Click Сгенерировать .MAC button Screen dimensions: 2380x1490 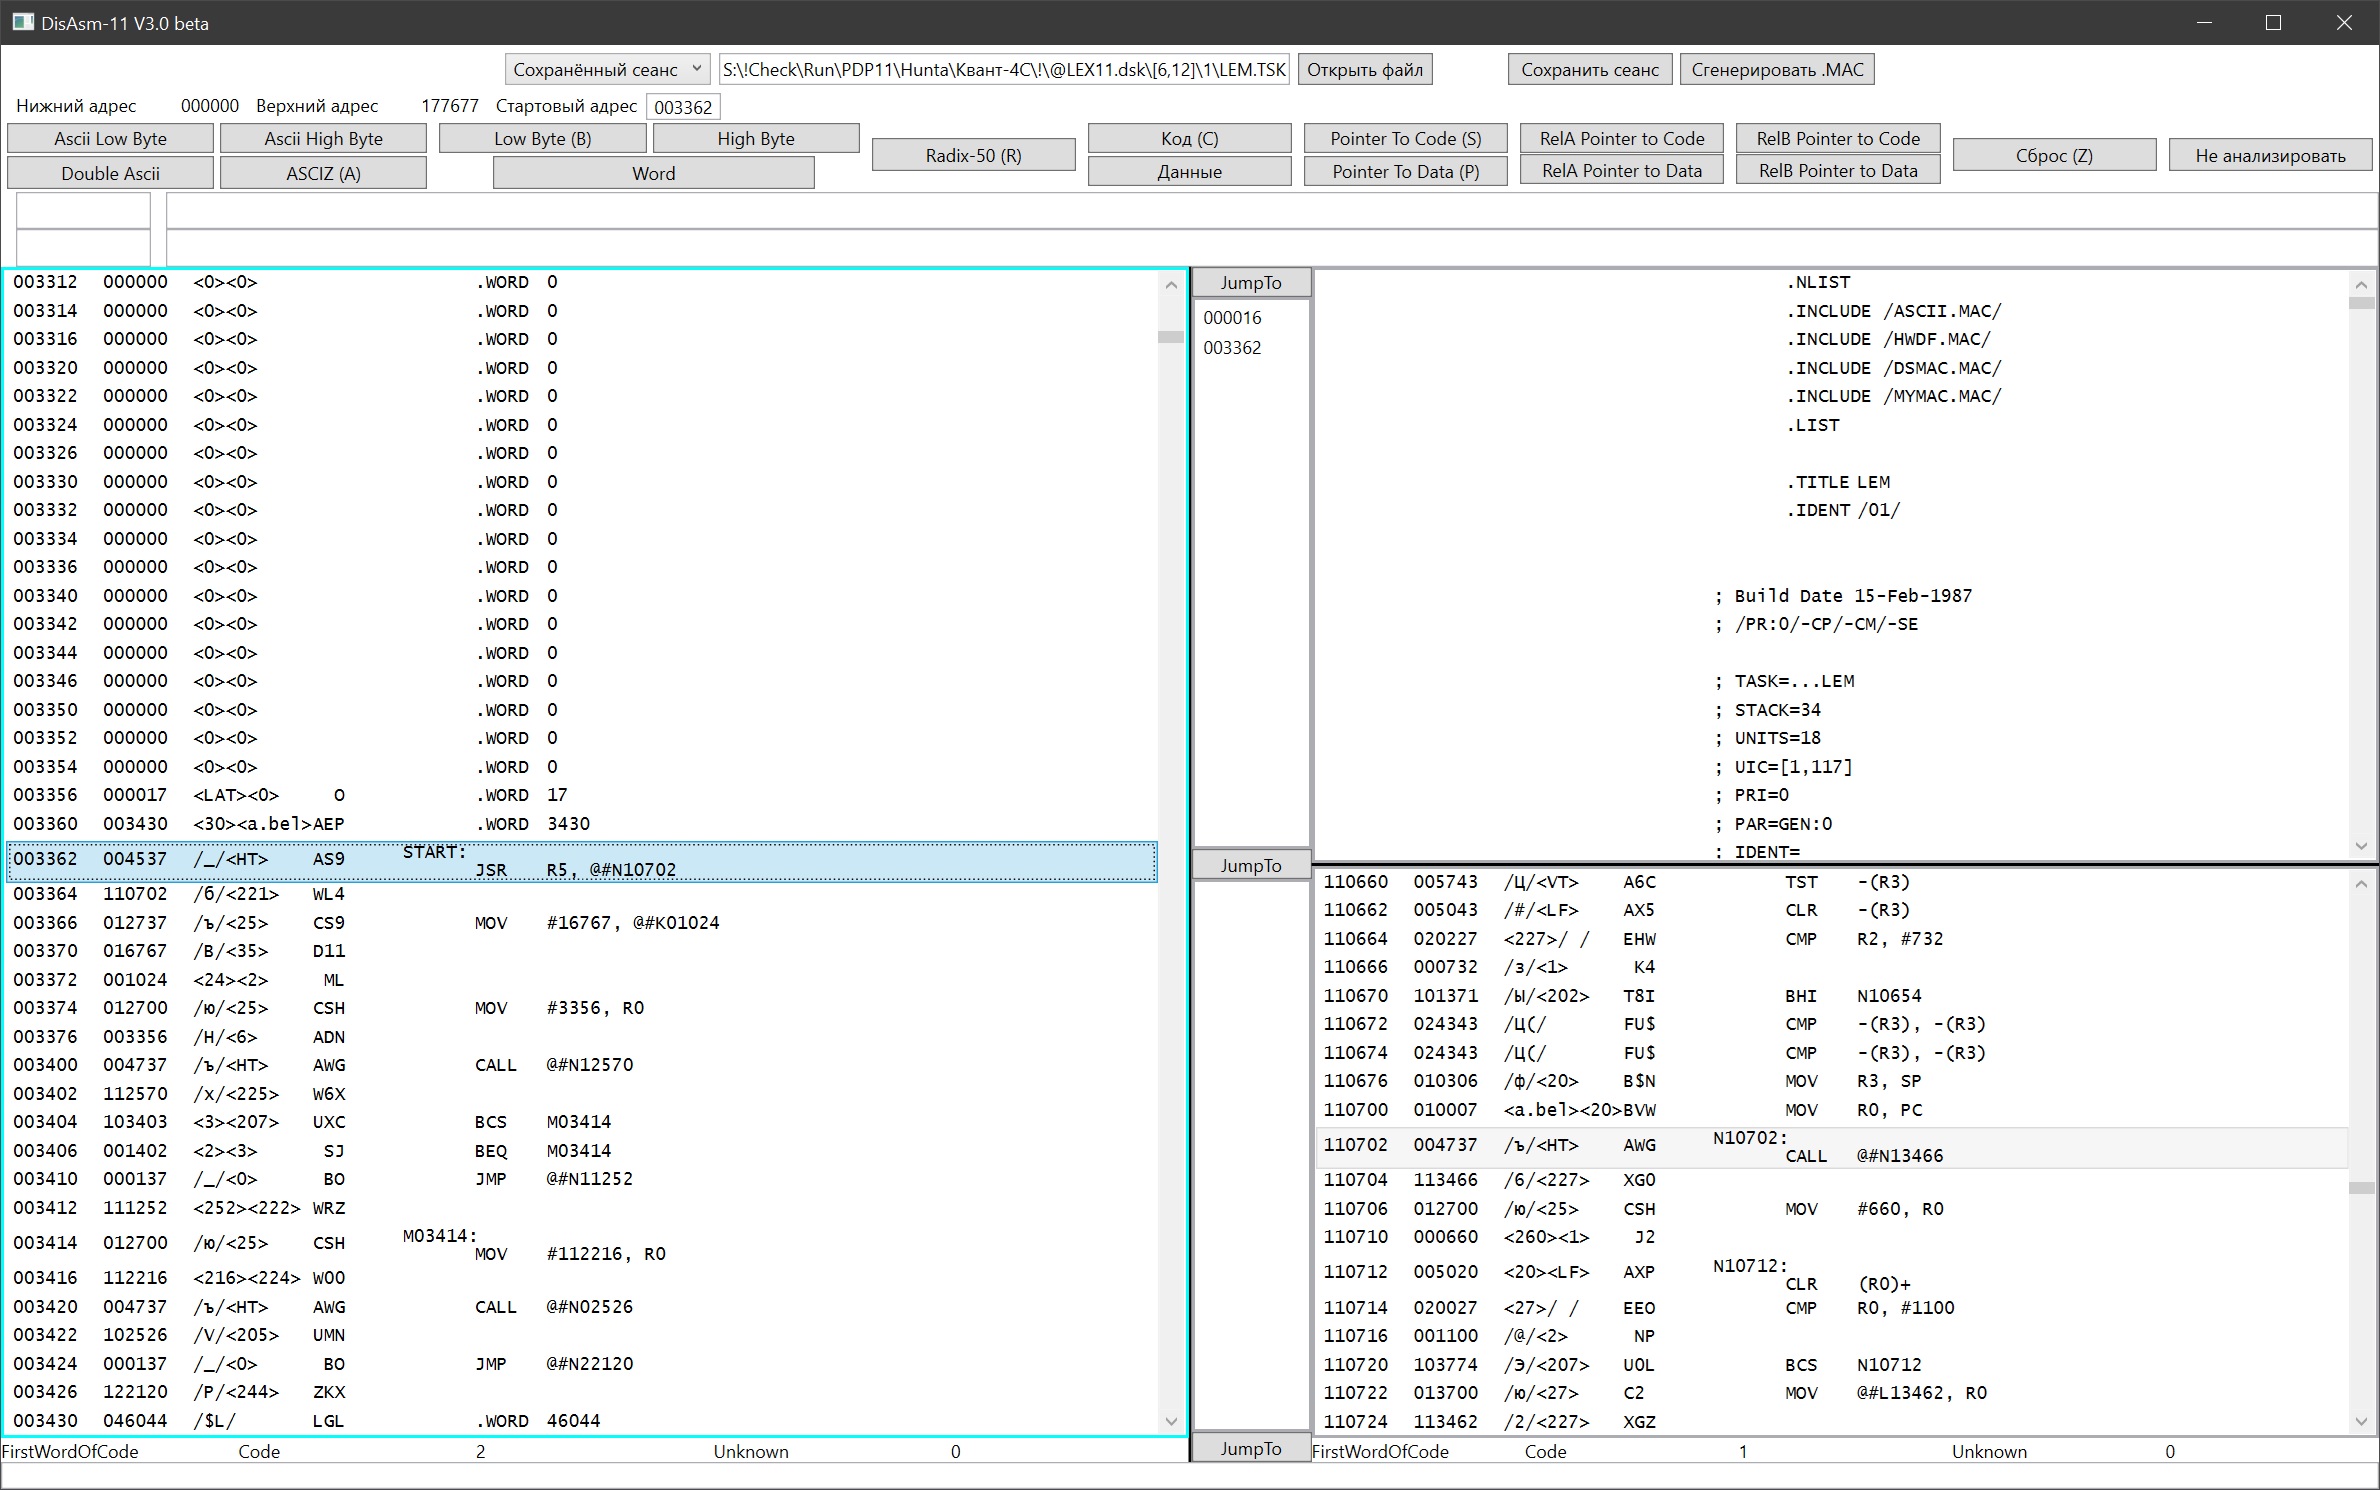pos(1776,70)
